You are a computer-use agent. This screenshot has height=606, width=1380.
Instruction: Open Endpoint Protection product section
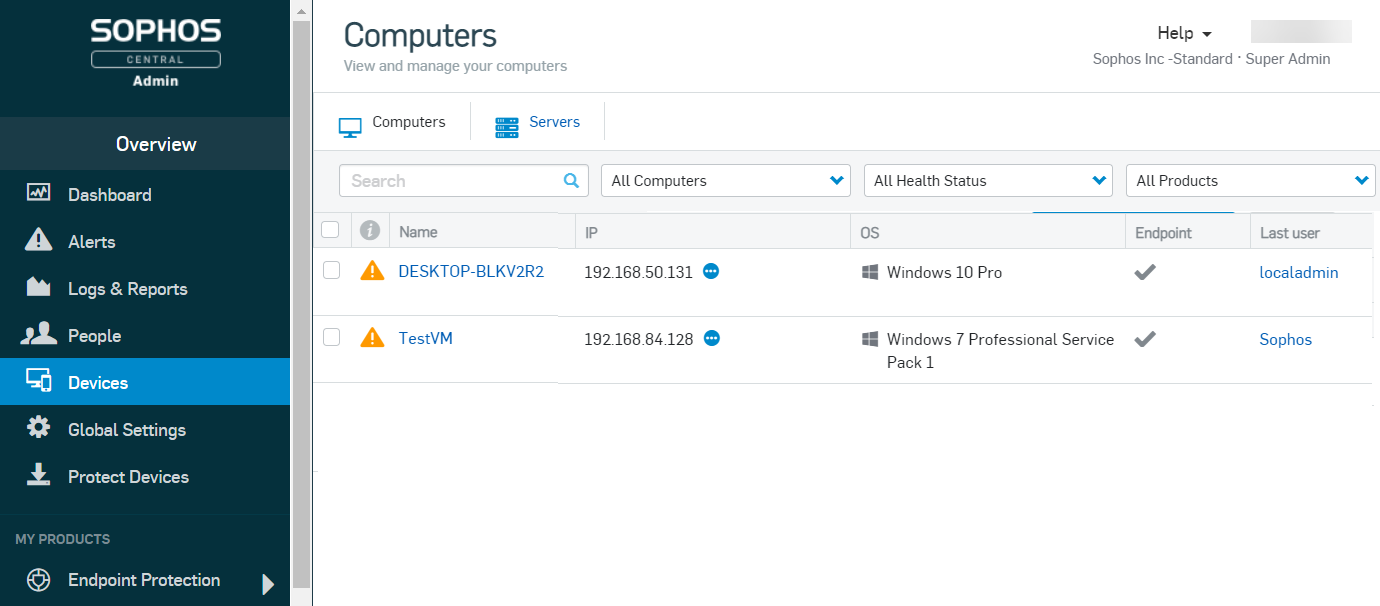(144, 580)
